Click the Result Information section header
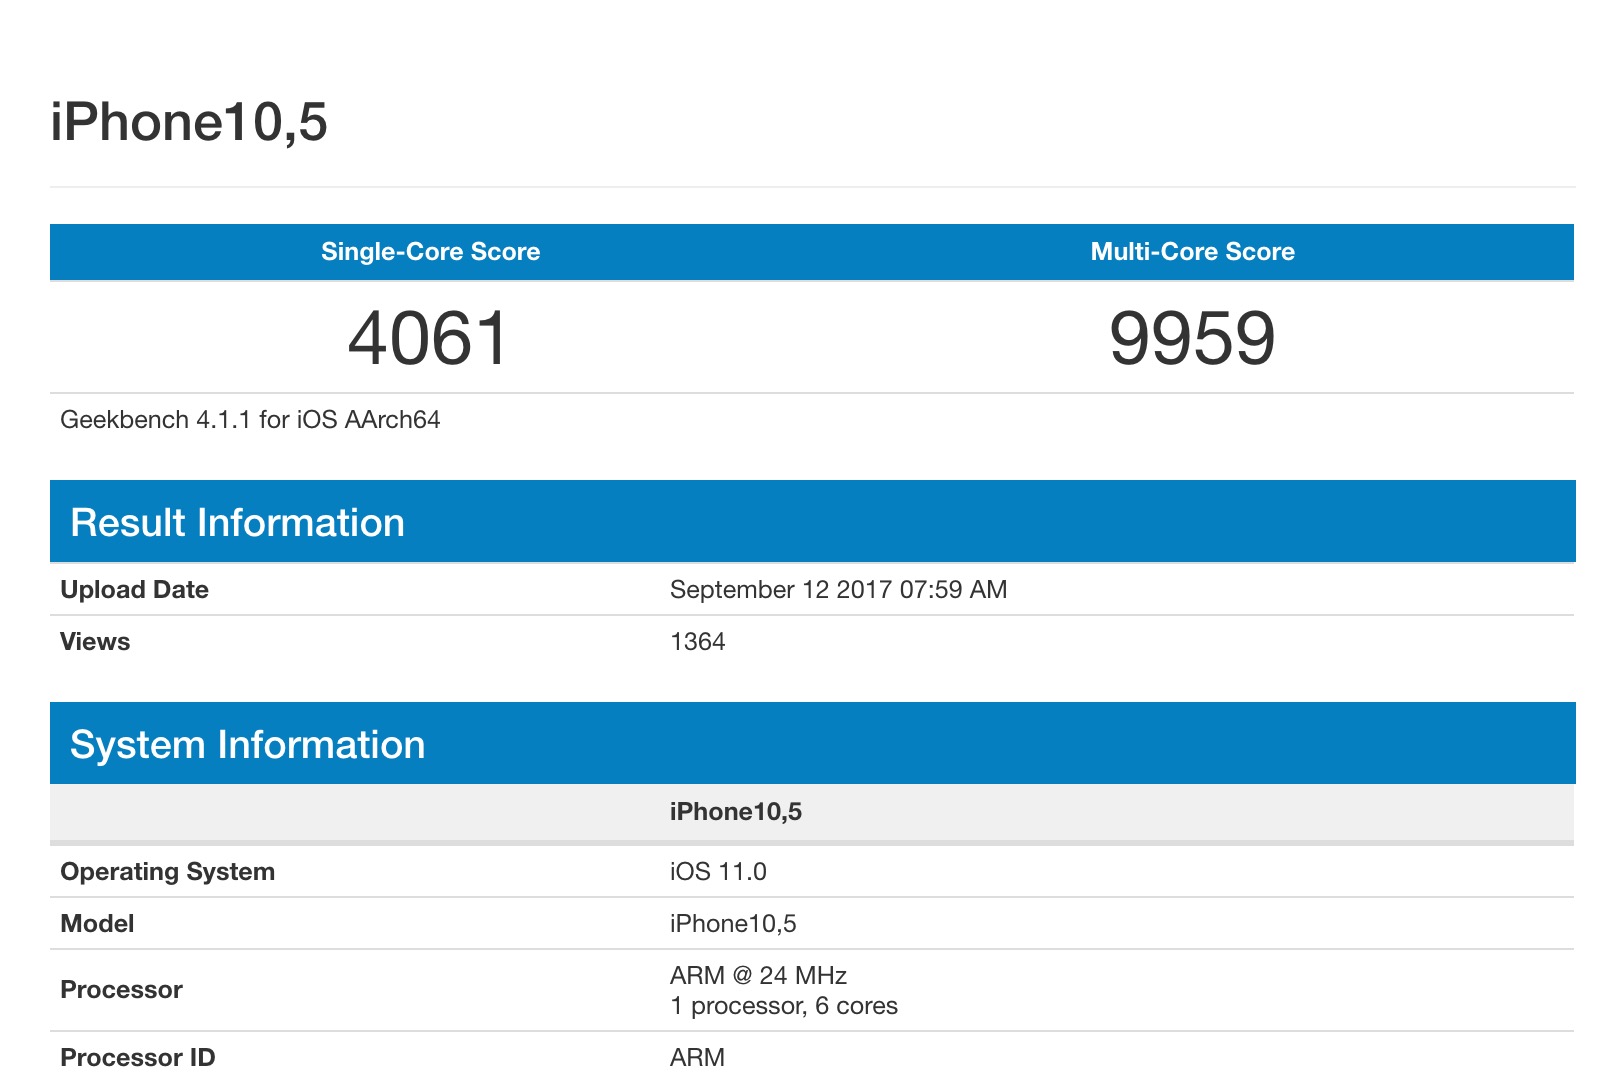Screen dimensions: 1598x1082 (x=237, y=523)
